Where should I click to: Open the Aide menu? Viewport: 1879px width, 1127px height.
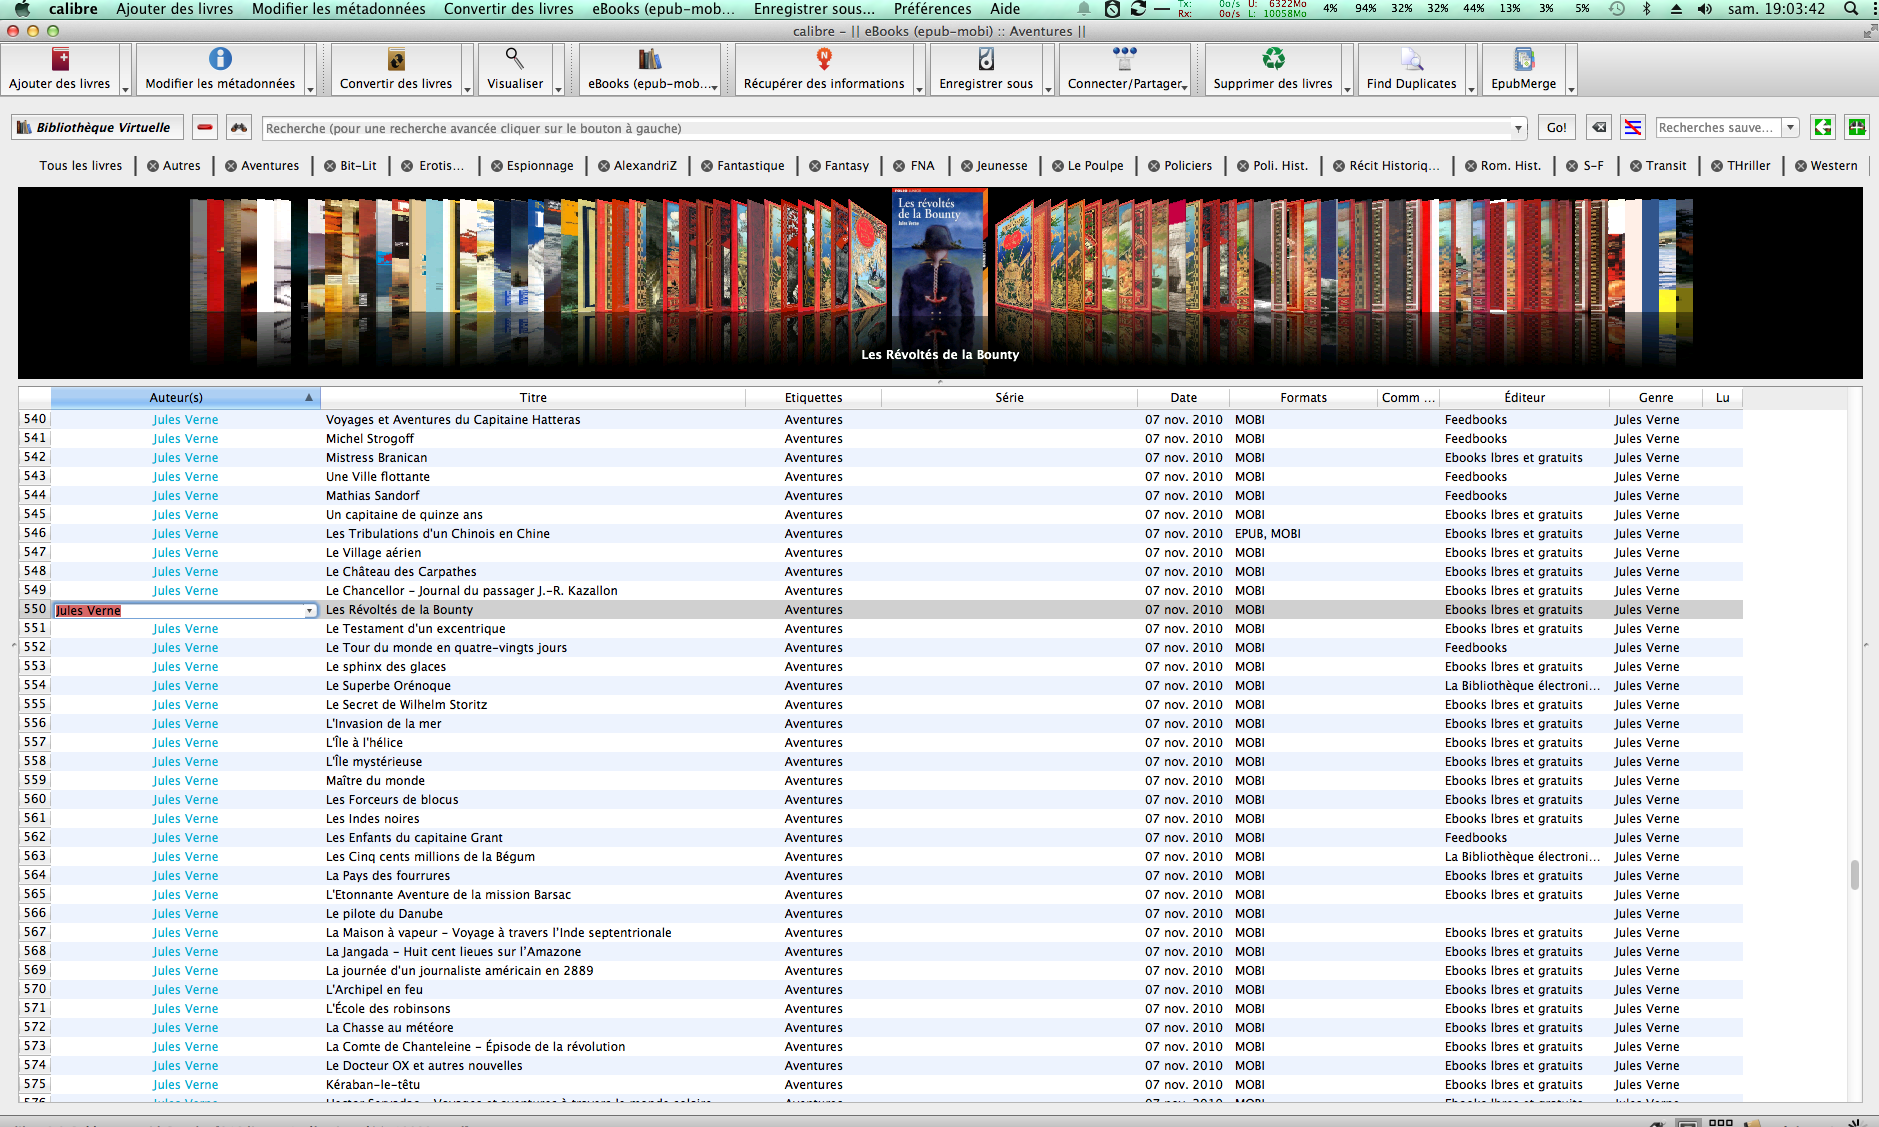point(1005,9)
